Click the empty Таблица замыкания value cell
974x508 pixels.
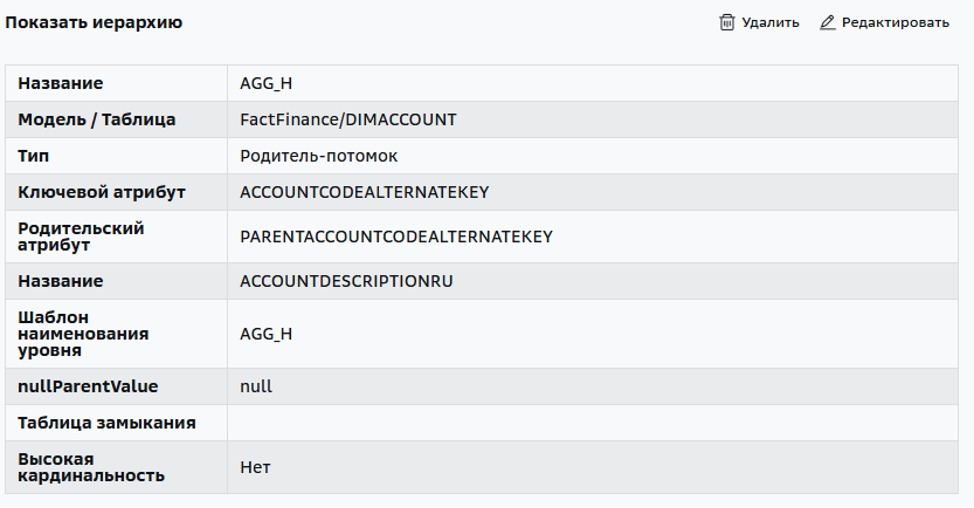click(x=593, y=423)
